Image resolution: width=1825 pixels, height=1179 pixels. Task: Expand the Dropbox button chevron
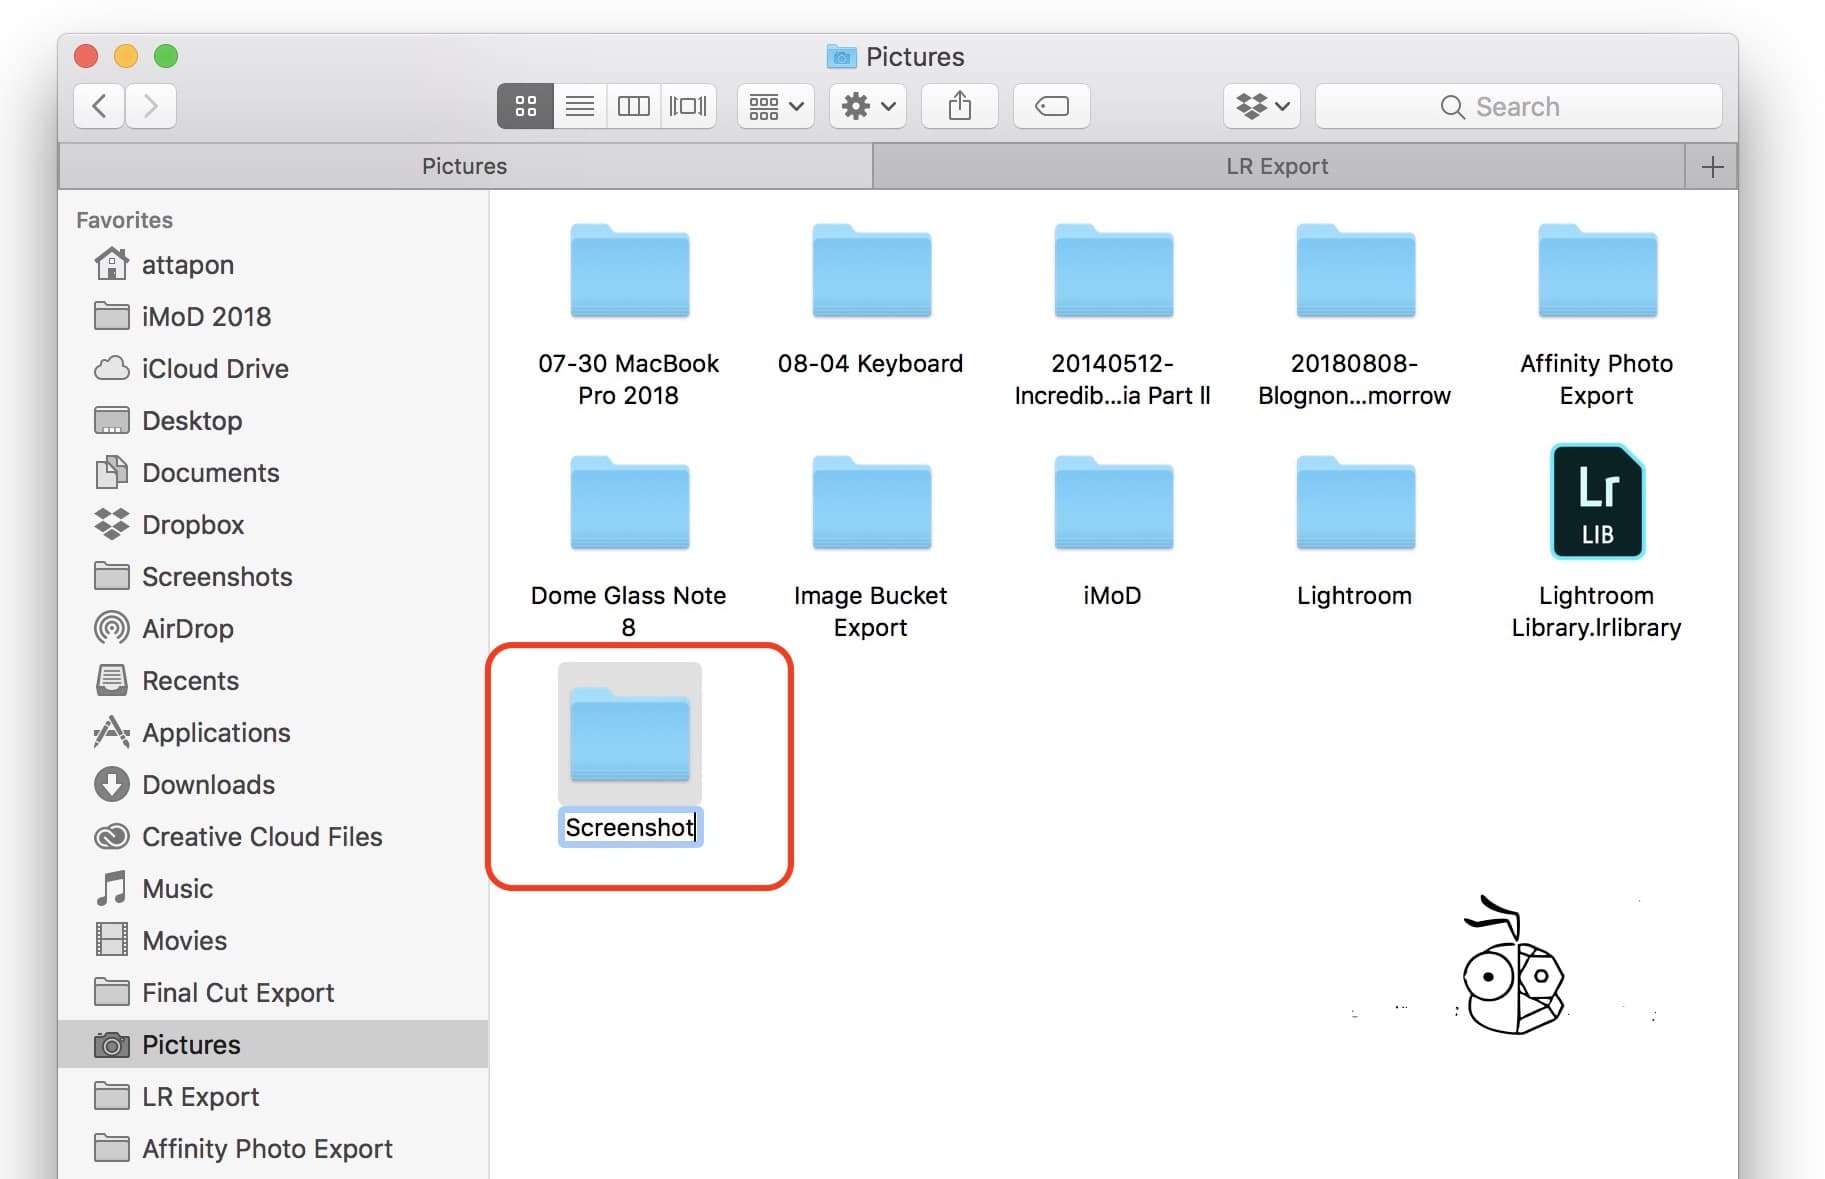coord(1283,106)
